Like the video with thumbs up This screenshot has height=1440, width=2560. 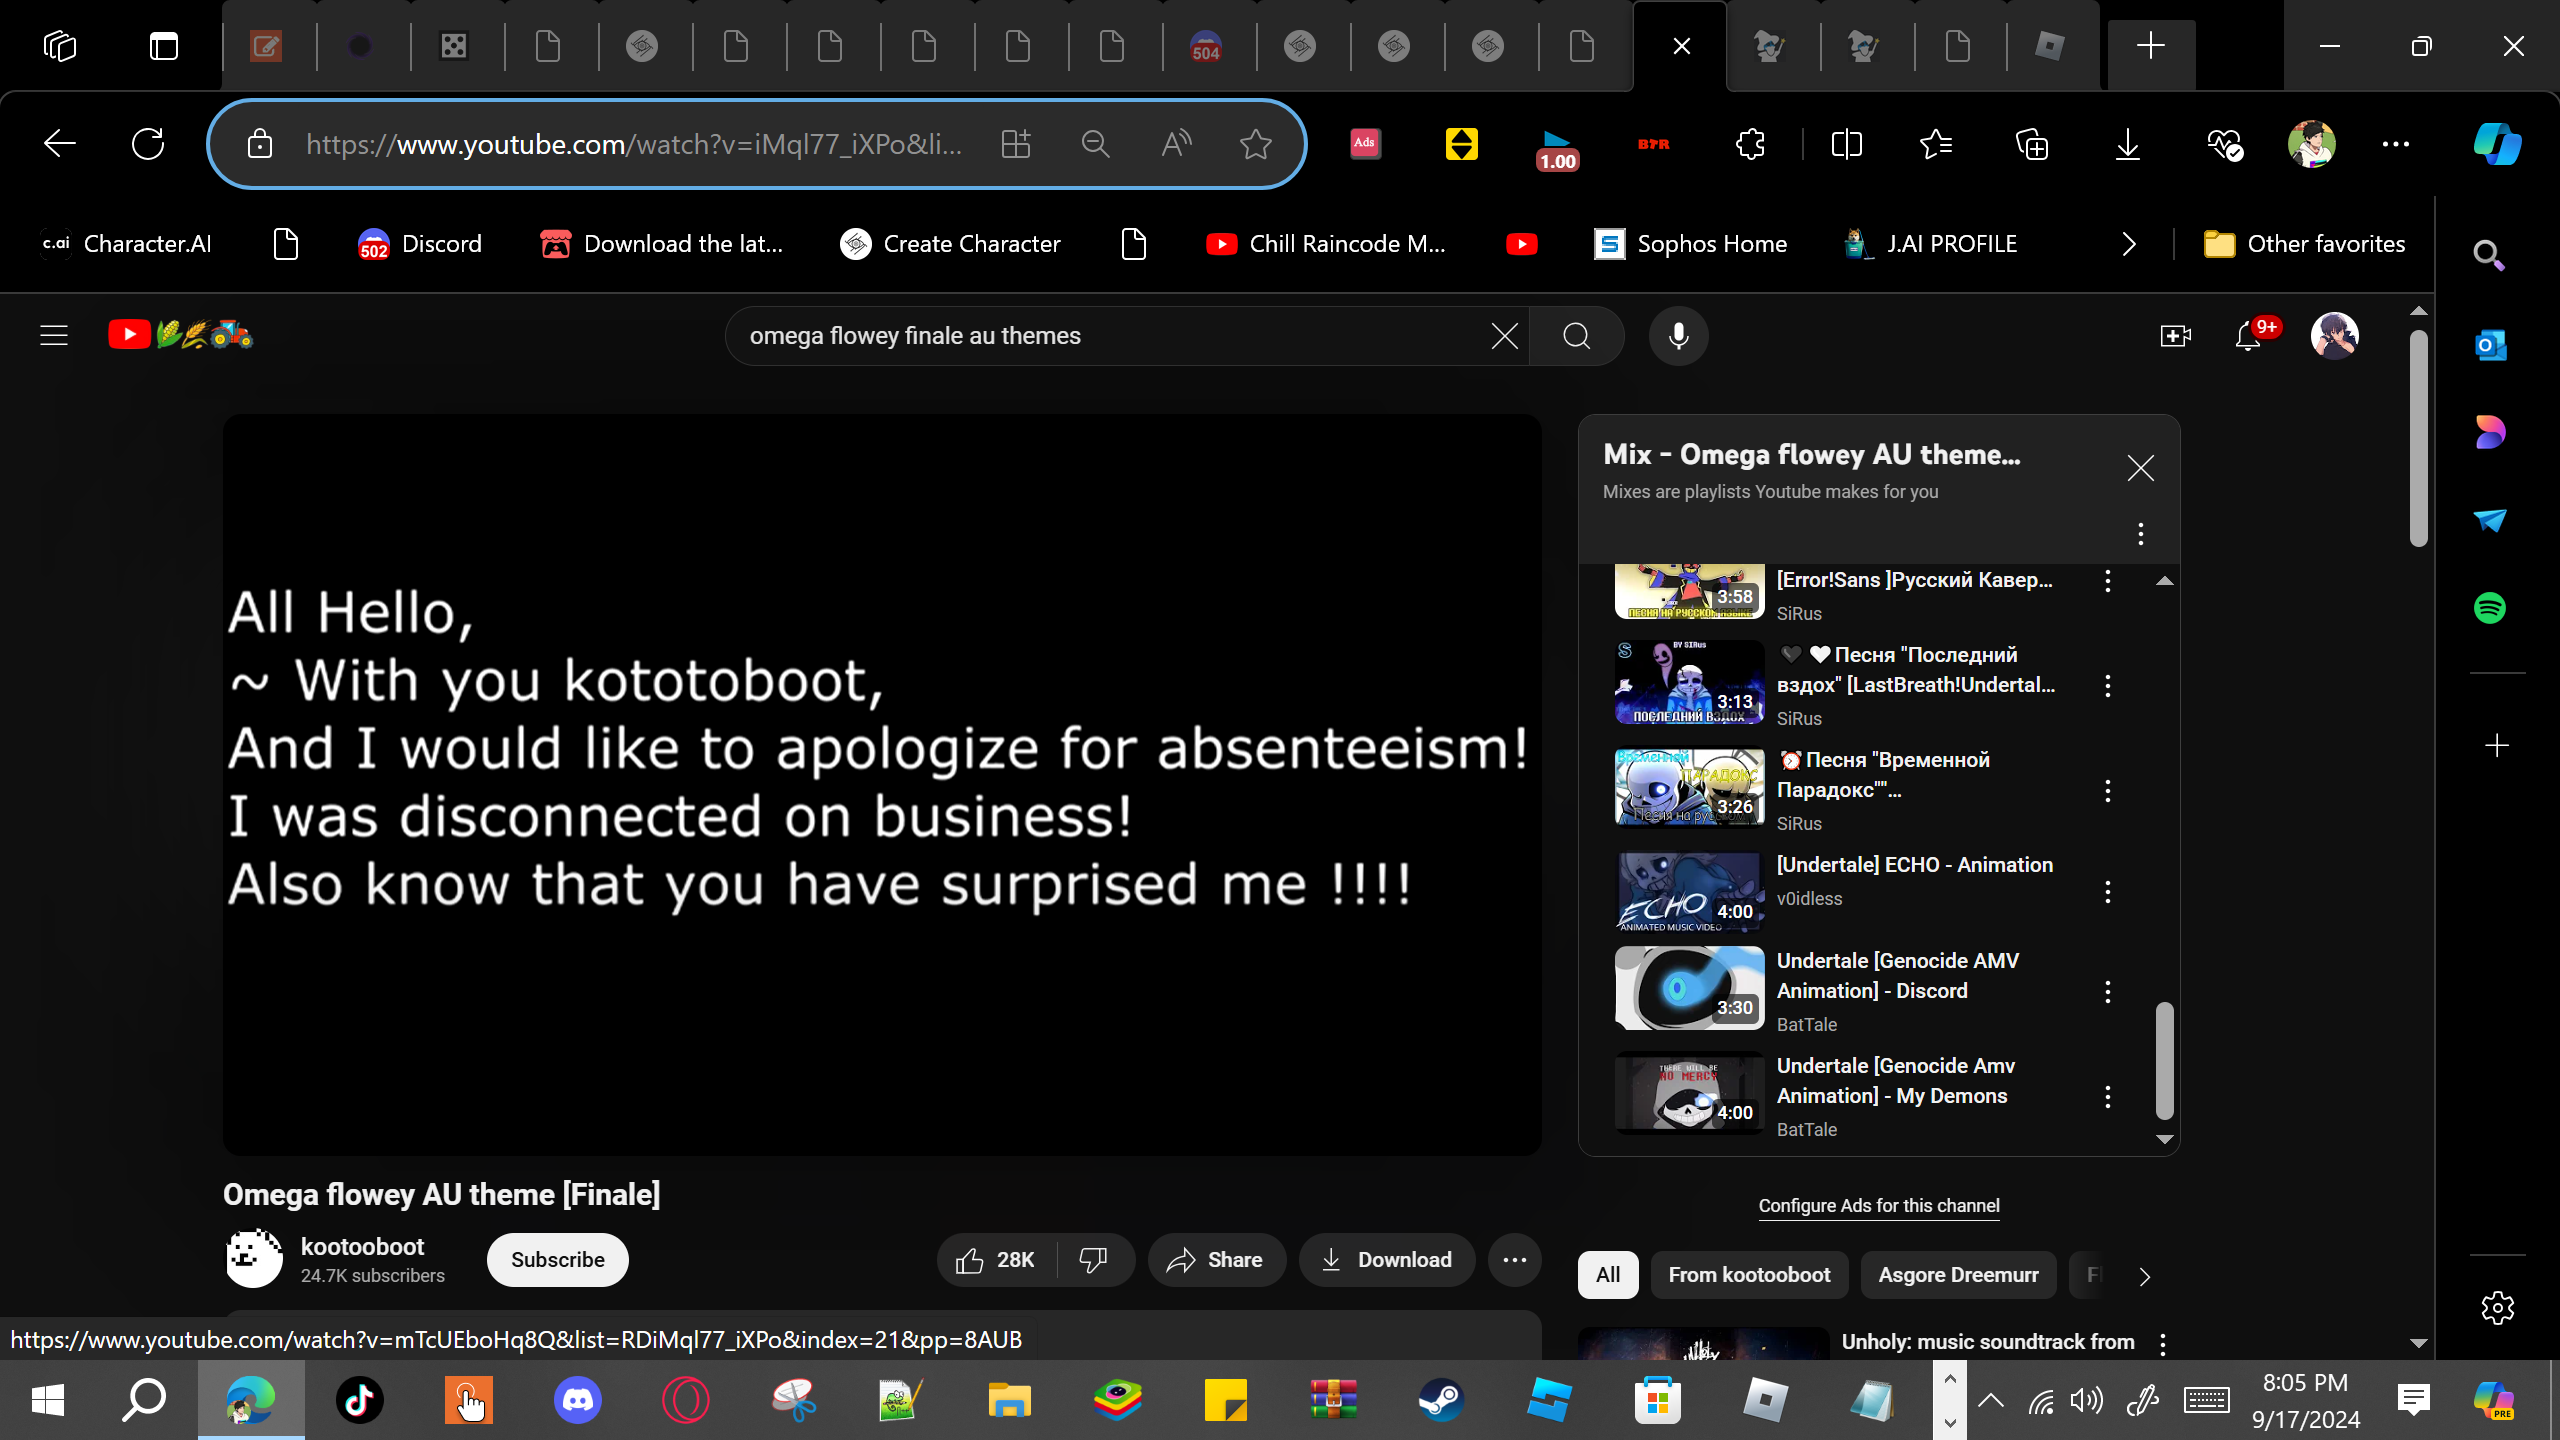point(970,1260)
